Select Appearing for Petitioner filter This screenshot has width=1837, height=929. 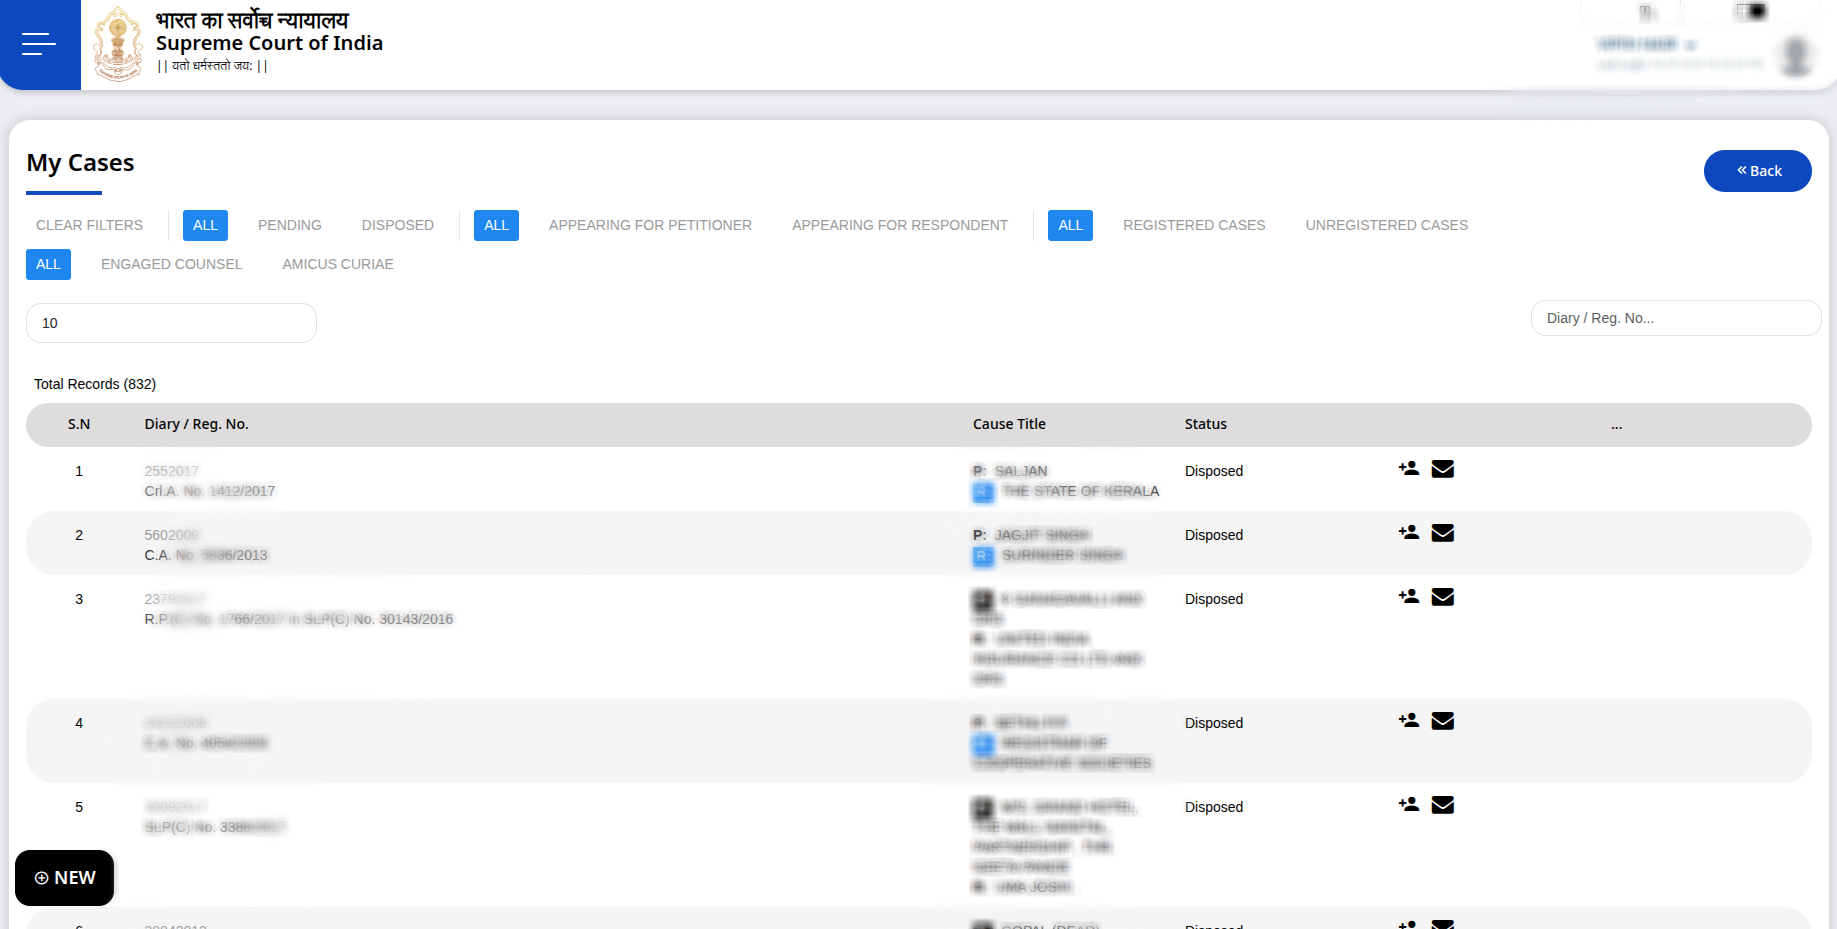tap(650, 225)
